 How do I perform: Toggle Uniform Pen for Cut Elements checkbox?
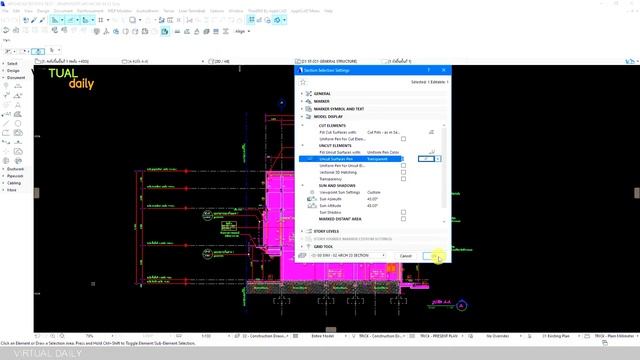[x=403, y=139]
